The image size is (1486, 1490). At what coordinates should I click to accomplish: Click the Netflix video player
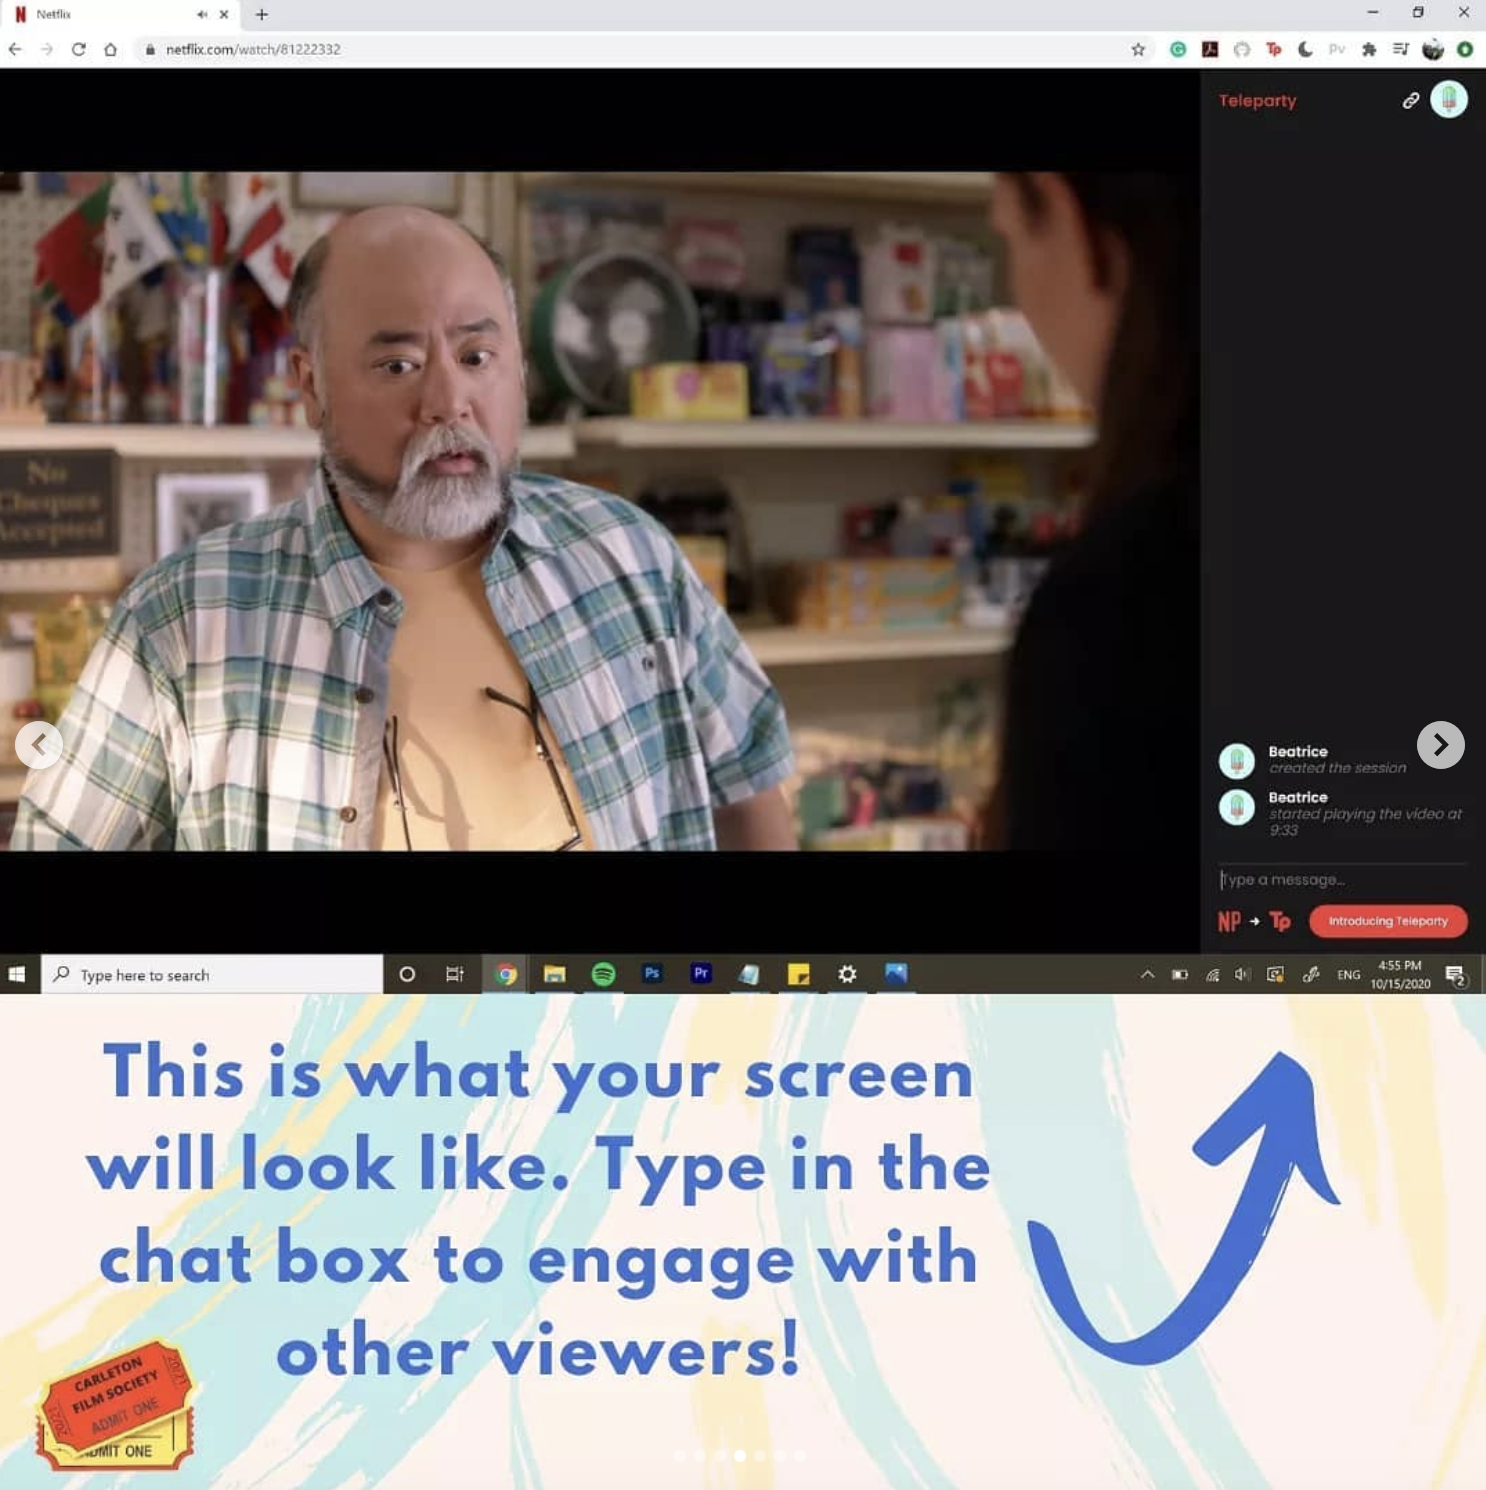[600, 510]
